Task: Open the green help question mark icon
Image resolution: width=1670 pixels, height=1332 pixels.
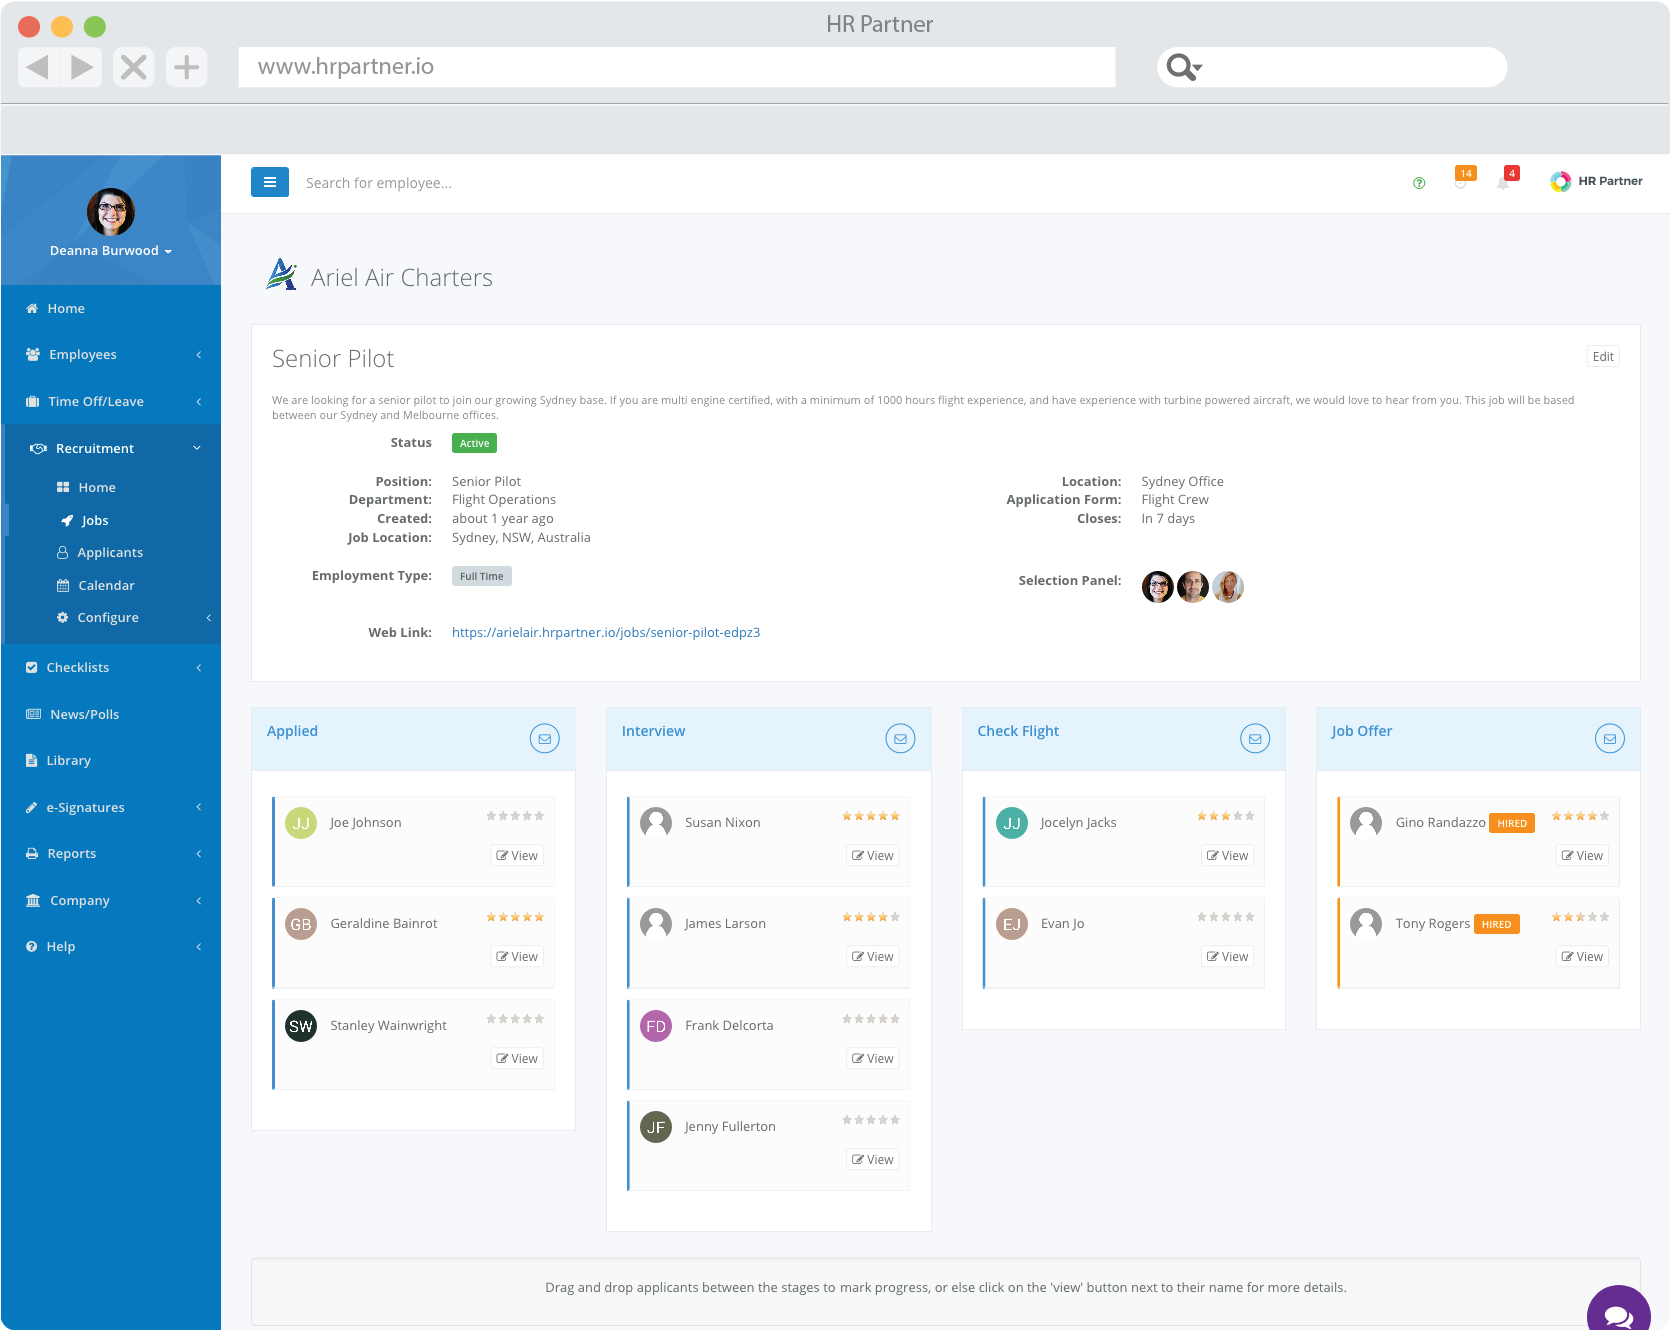Action: point(1418,183)
